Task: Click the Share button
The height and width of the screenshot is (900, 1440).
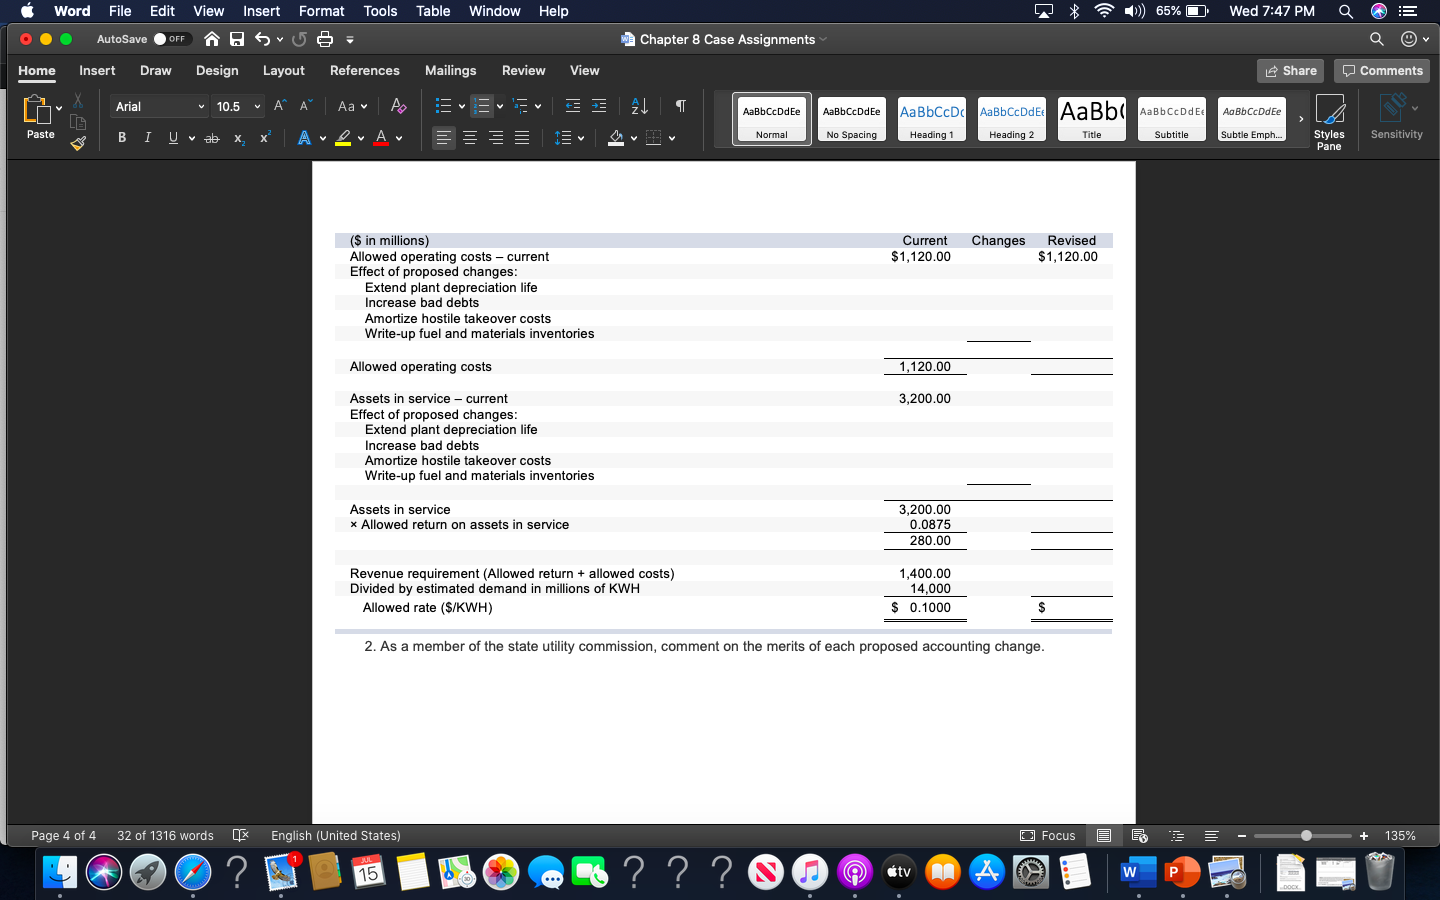Action: [1289, 70]
